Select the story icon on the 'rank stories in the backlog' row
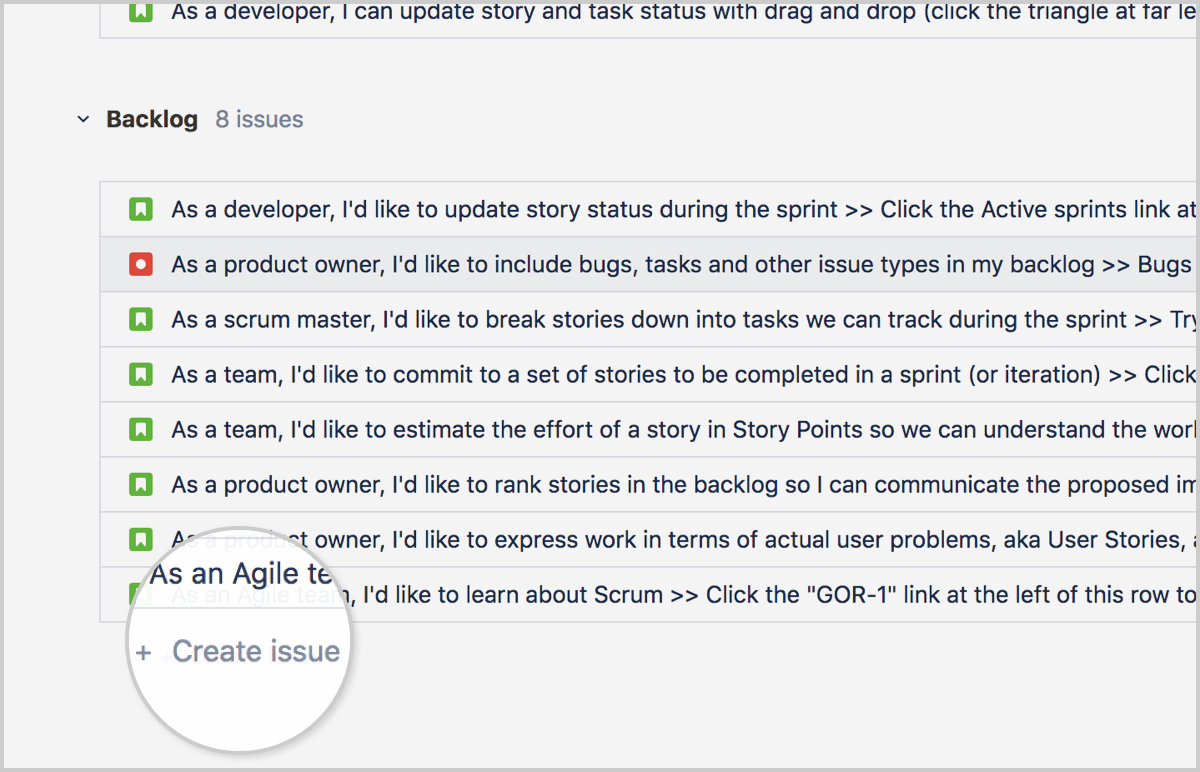This screenshot has width=1200, height=772. (x=141, y=484)
